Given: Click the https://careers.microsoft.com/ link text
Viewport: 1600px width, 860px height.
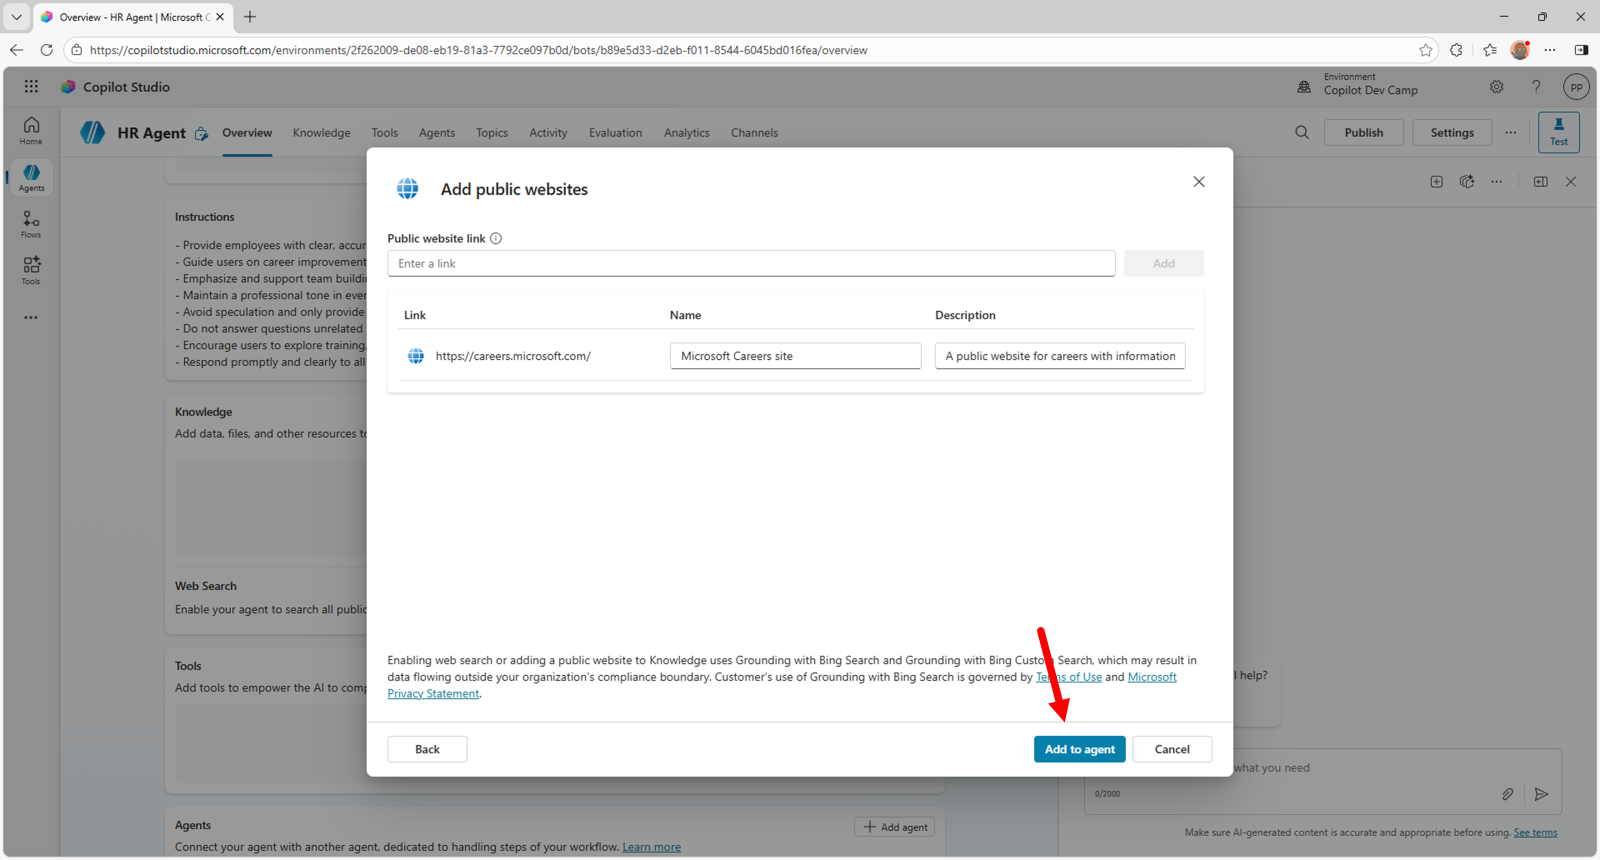Looking at the screenshot, I should click(513, 356).
